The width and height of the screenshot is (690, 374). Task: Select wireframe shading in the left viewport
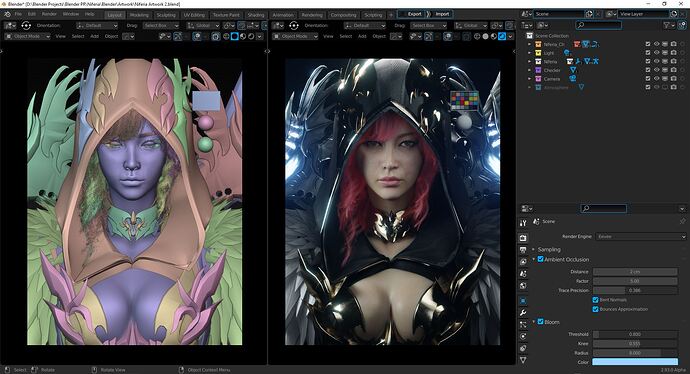tap(226, 37)
